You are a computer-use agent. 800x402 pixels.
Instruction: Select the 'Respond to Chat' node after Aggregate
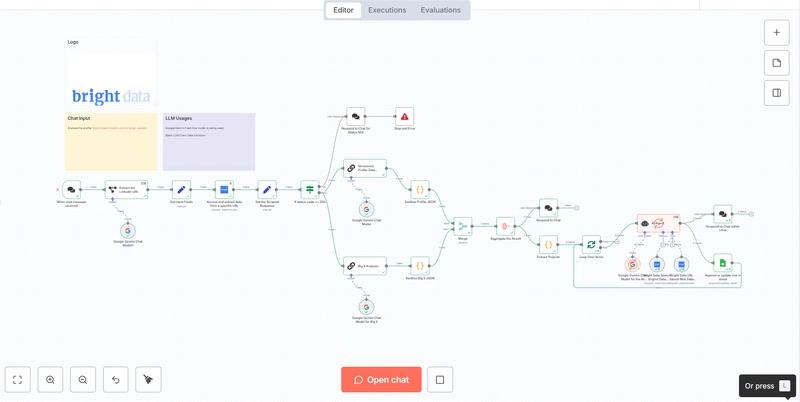pyautogui.click(x=548, y=208)
